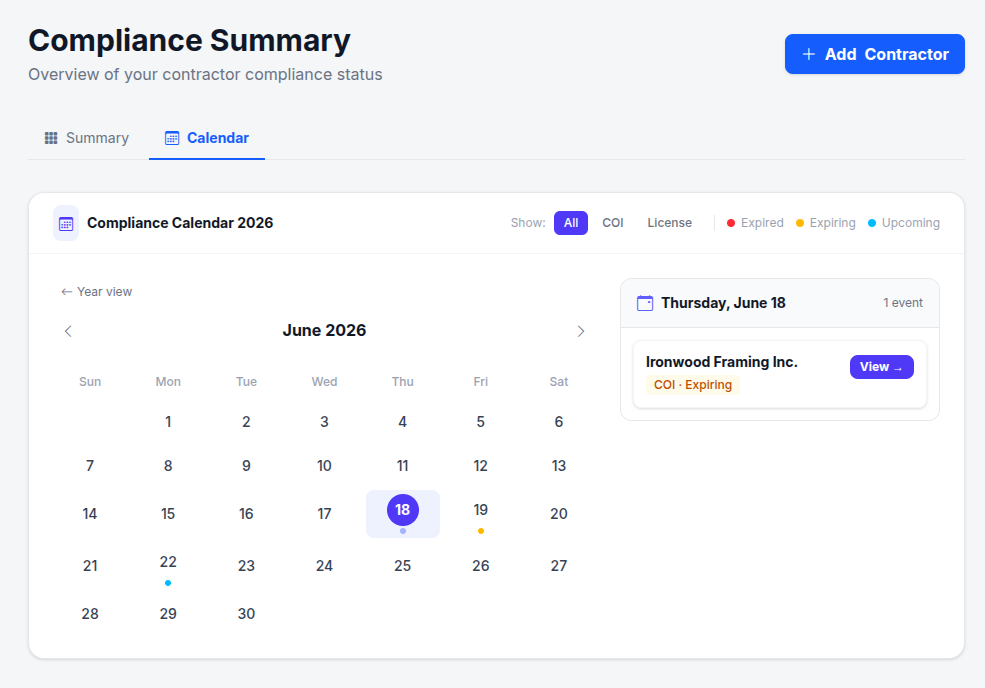Filter events by COI
Screen dimensions: 985x688
[612, 223]
